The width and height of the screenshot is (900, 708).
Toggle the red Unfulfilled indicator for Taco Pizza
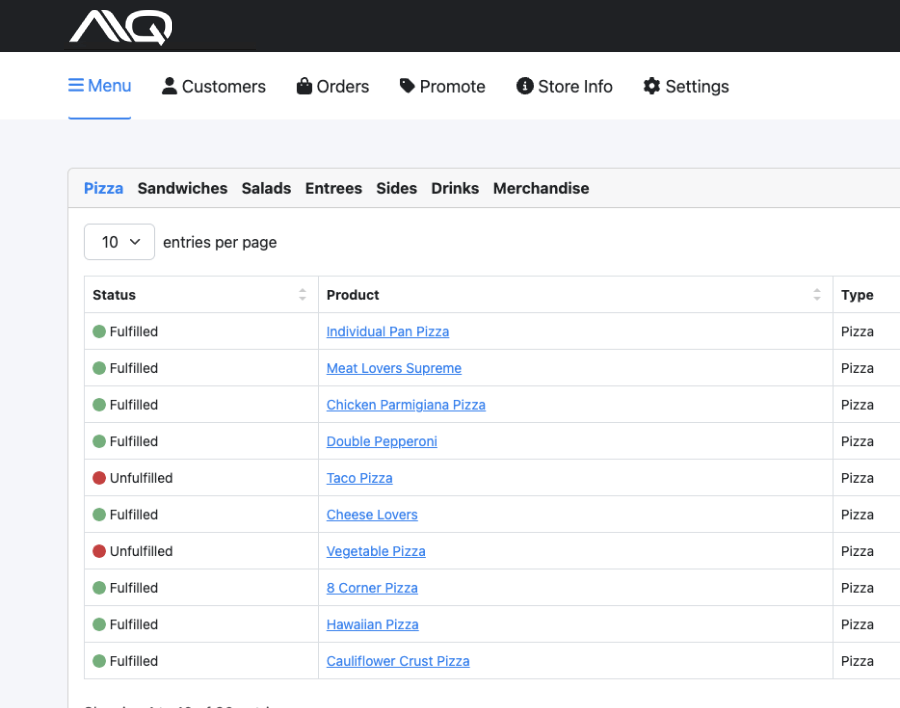(x=99, y=477)
